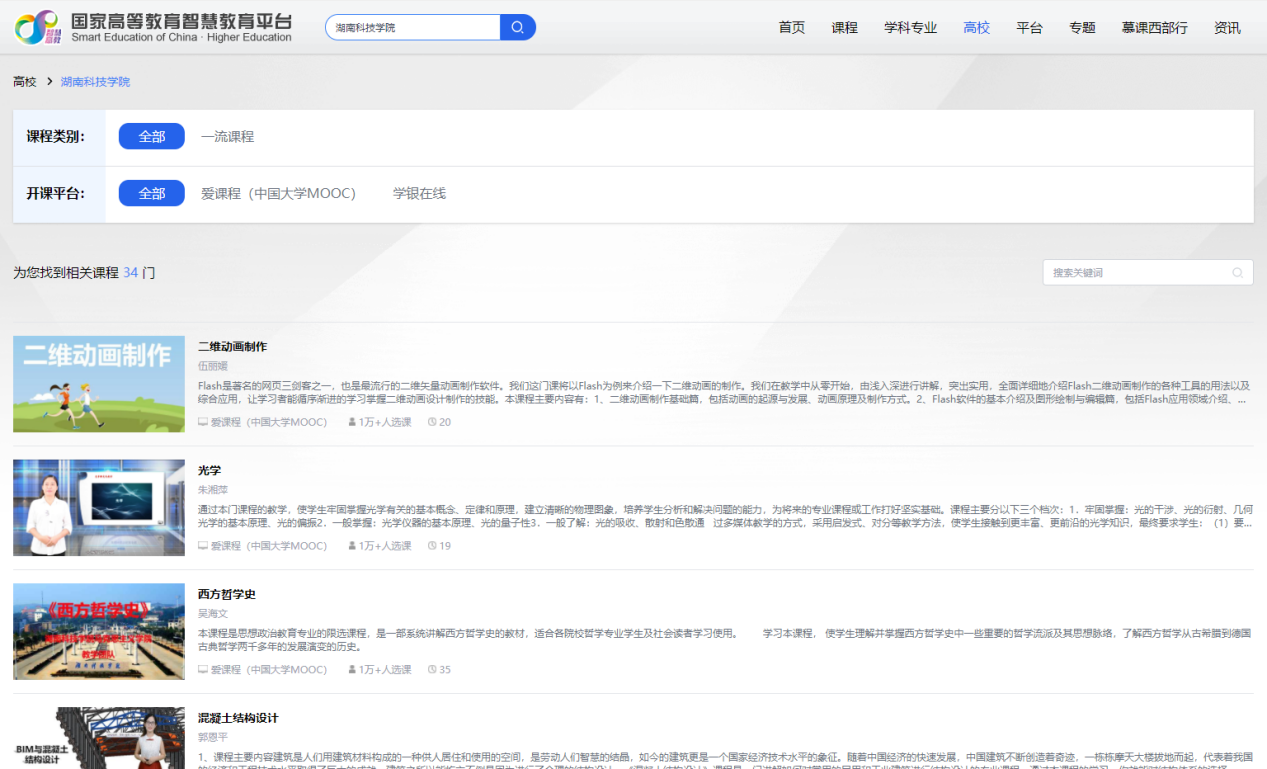The image size is (1267, 769).
Task: Click the blue search magnifier button
Action: click(x=517, y=27)
